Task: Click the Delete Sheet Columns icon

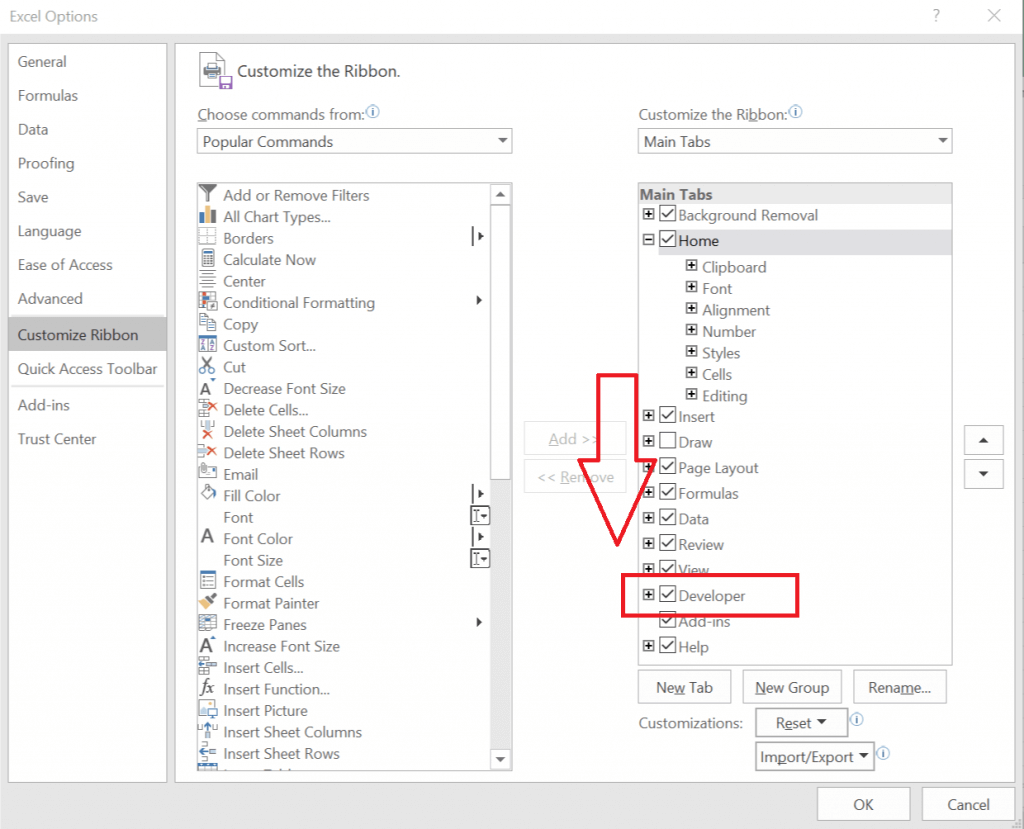Action: point(208,431)
